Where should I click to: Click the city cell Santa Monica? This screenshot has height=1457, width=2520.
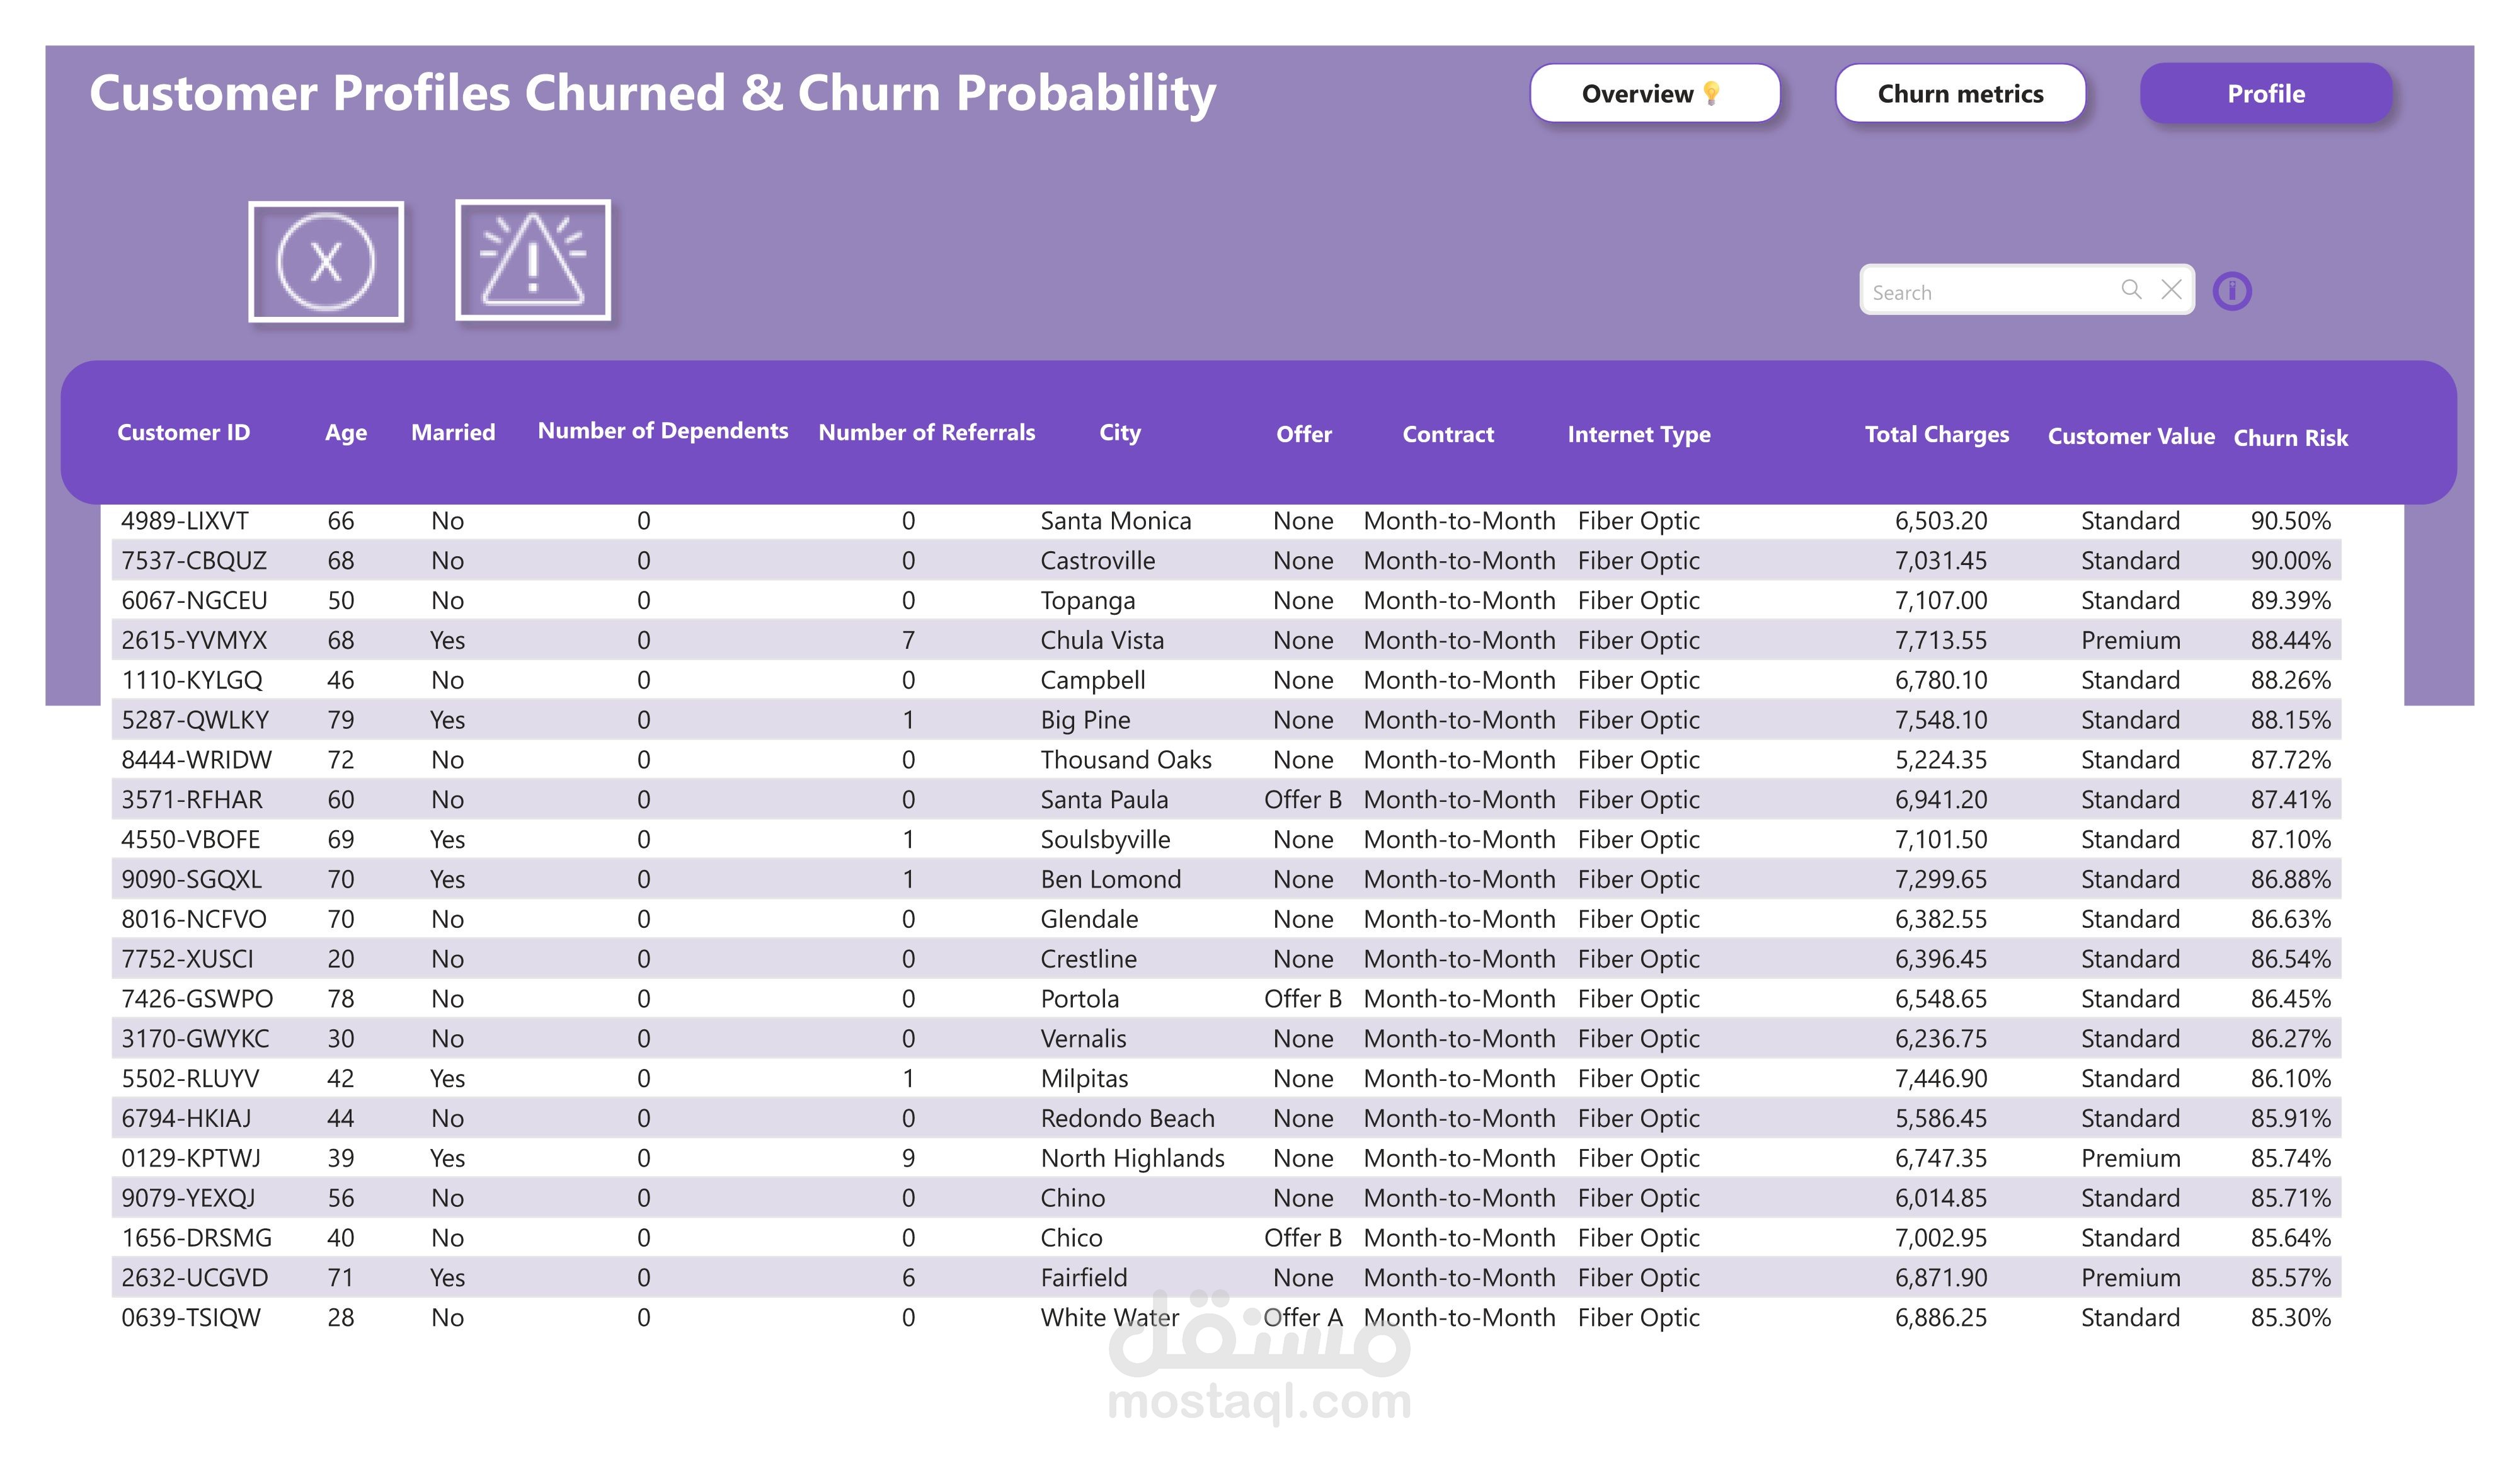[1116, 521]
